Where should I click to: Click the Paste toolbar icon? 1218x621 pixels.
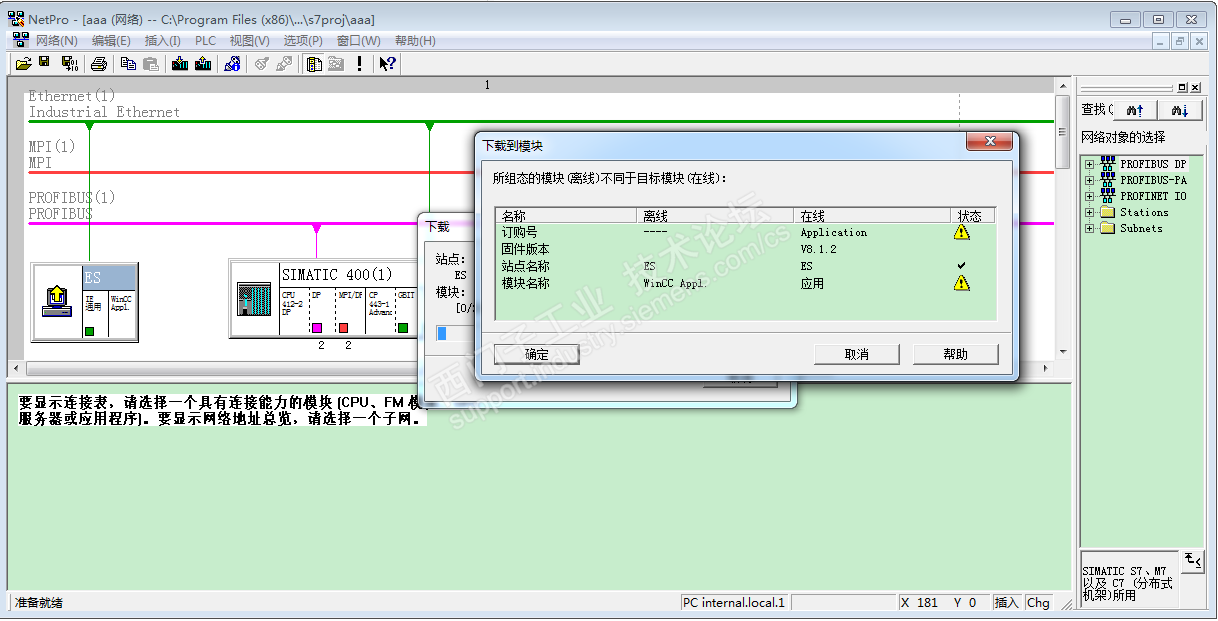151,63
